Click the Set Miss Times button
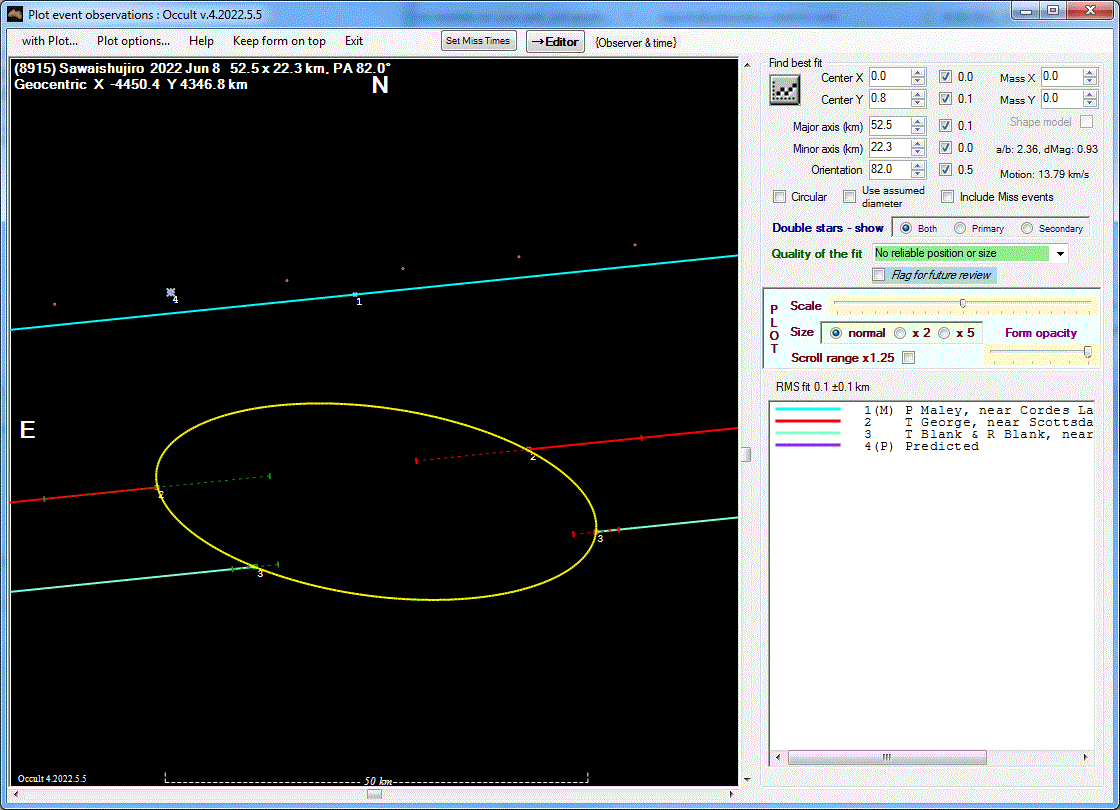Viewport: 1120px width, 810px height. [x=478, y=41]
